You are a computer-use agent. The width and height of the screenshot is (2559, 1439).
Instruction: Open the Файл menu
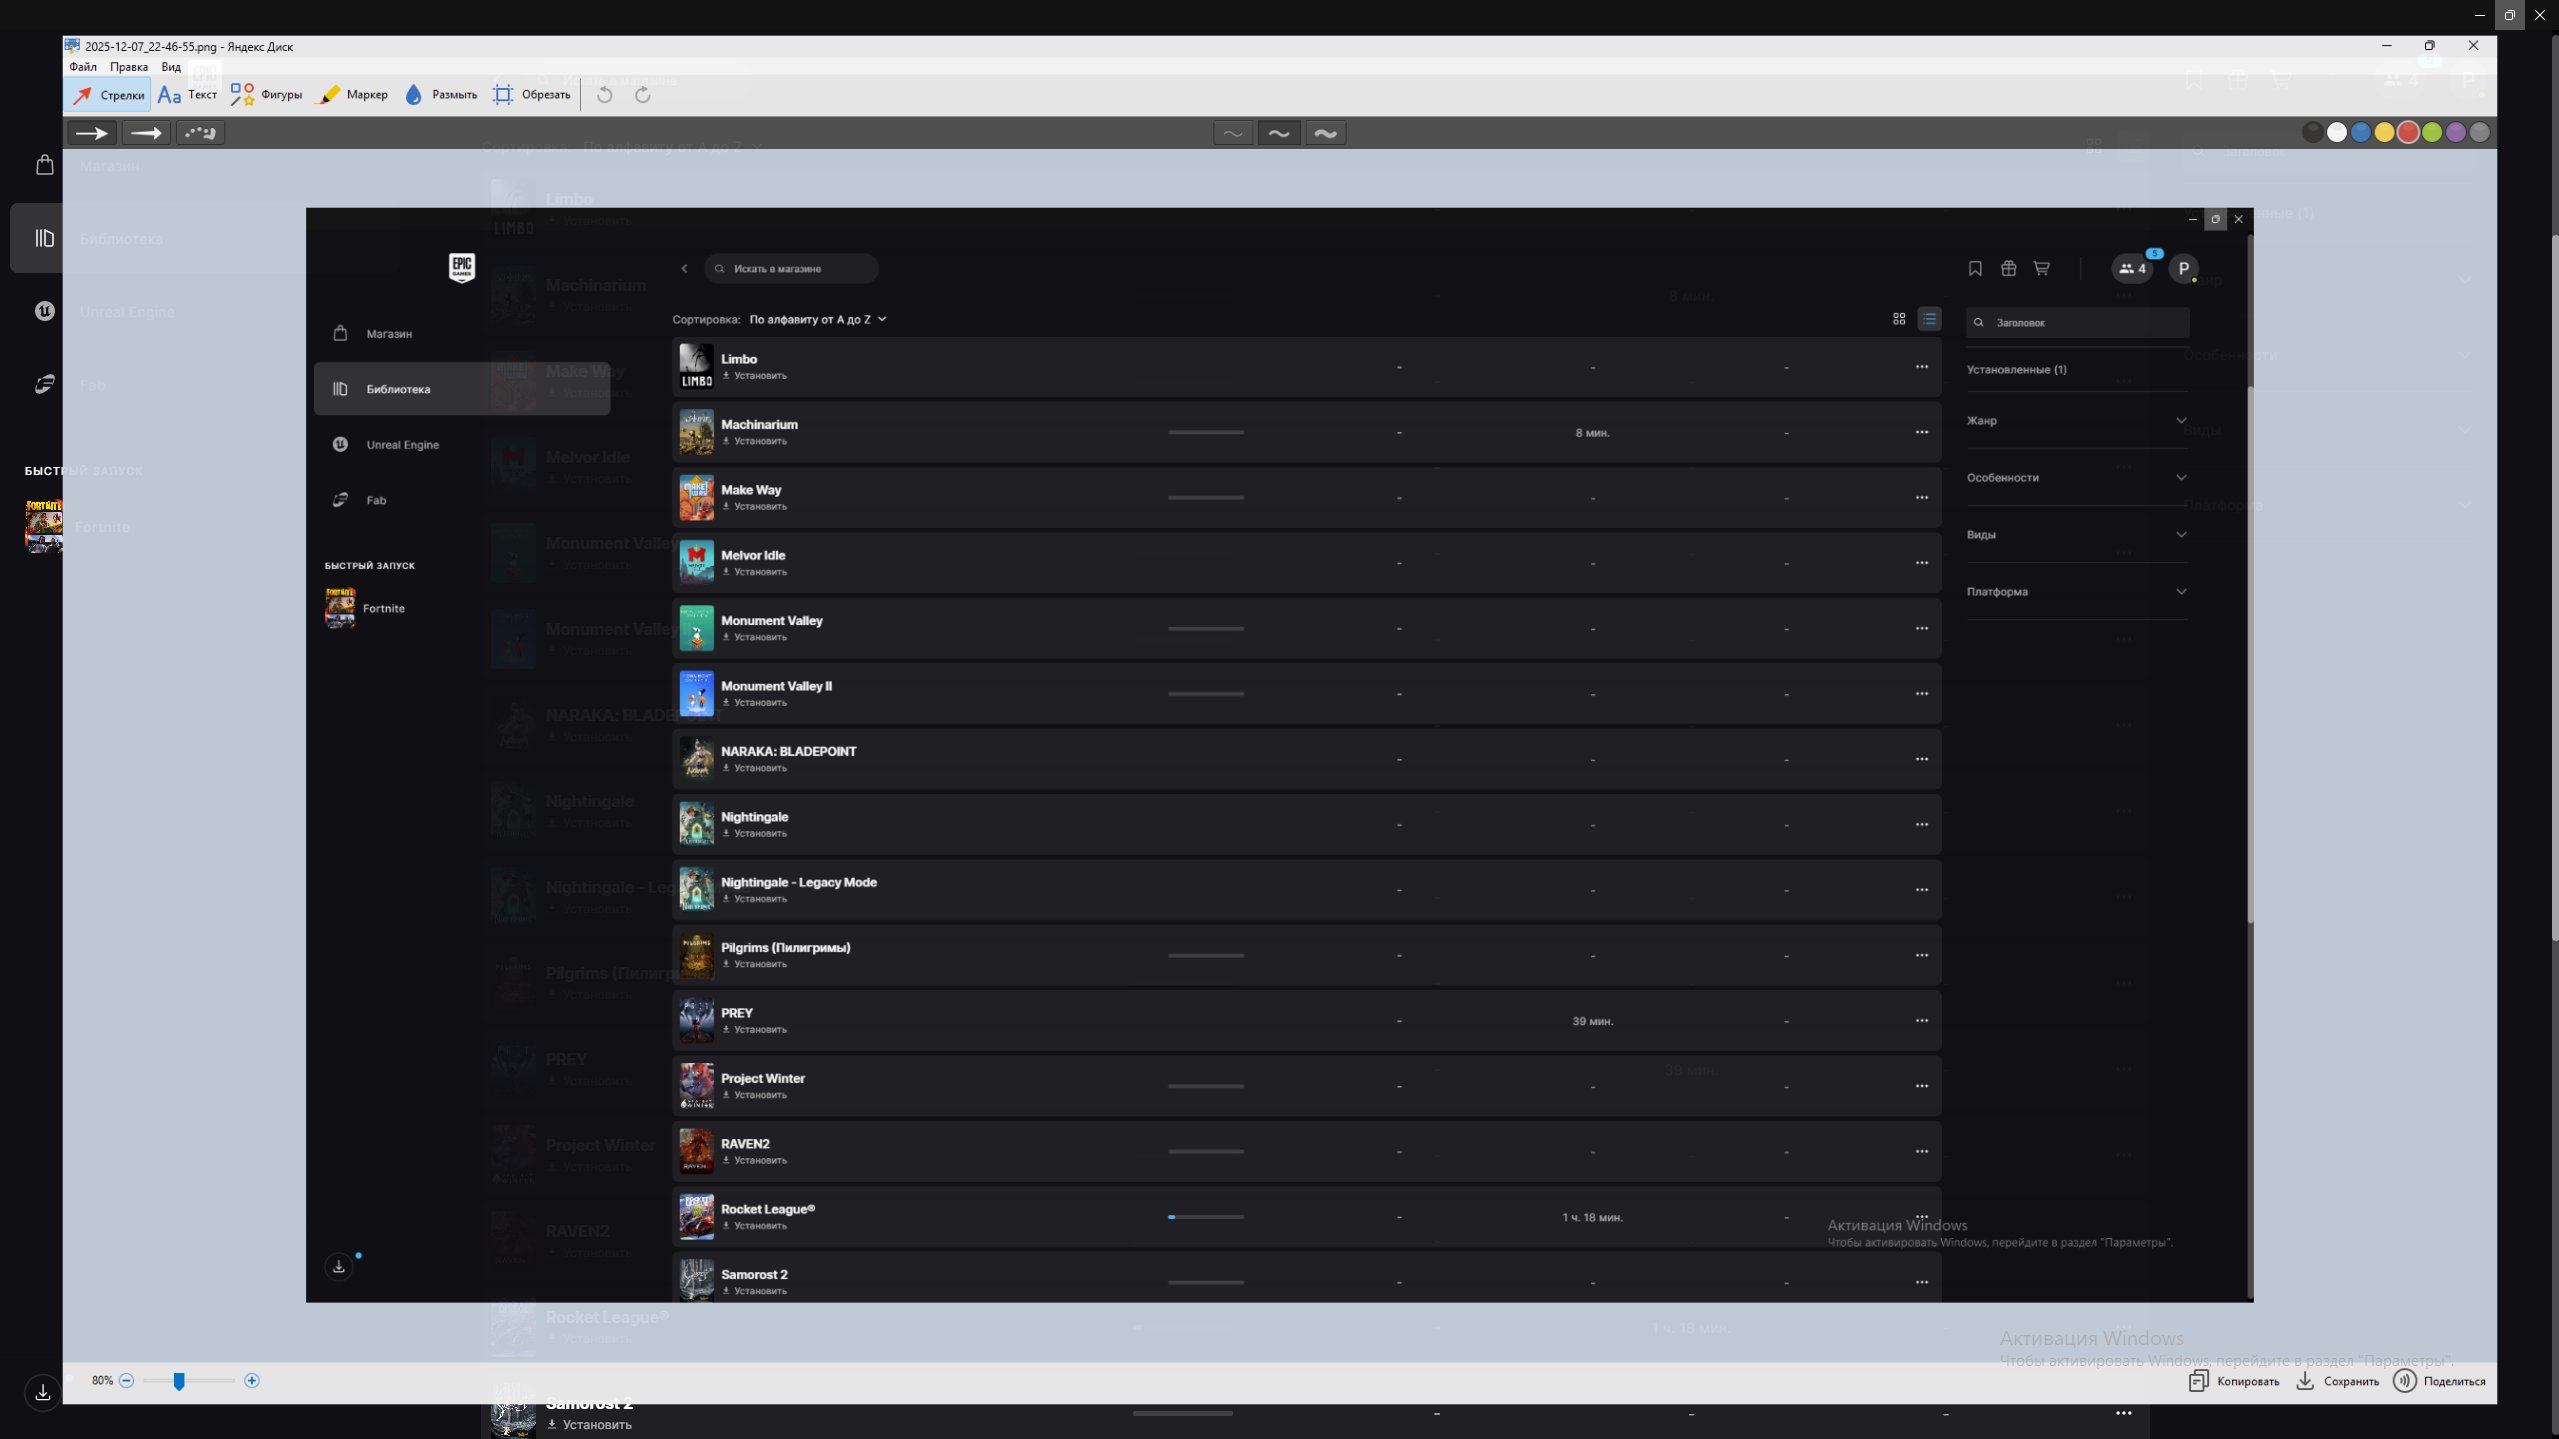(x=83, y=67)
